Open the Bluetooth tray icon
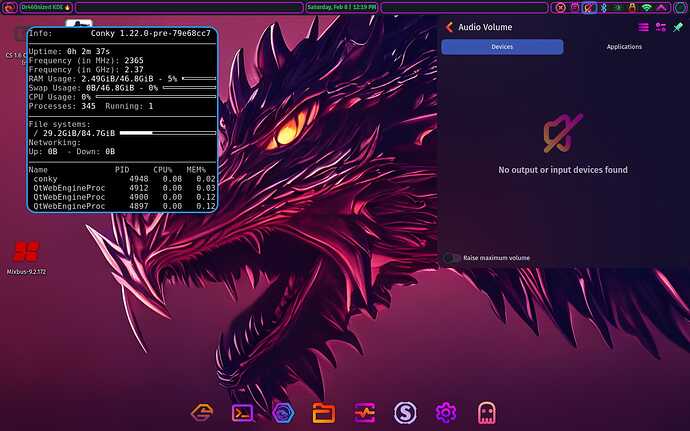Image resolution: width=690 pixels, height=431 pixels. (604, 7)
